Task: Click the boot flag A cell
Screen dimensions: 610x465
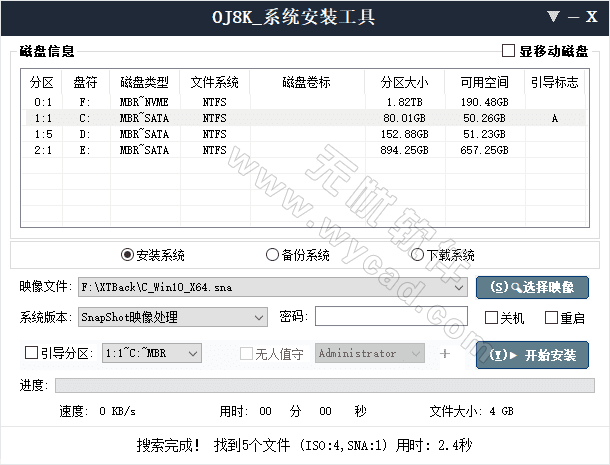Action: coord(555,118)
